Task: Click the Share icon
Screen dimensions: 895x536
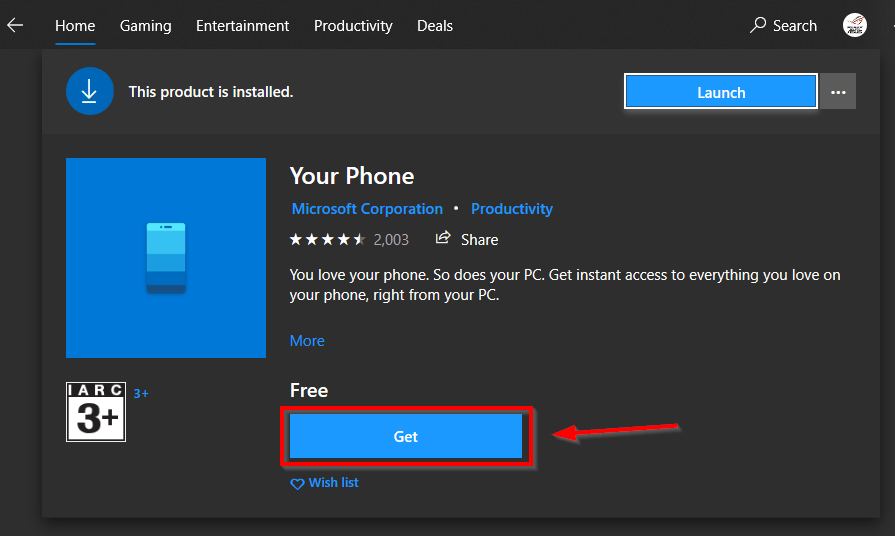Action: pos(443,238)
